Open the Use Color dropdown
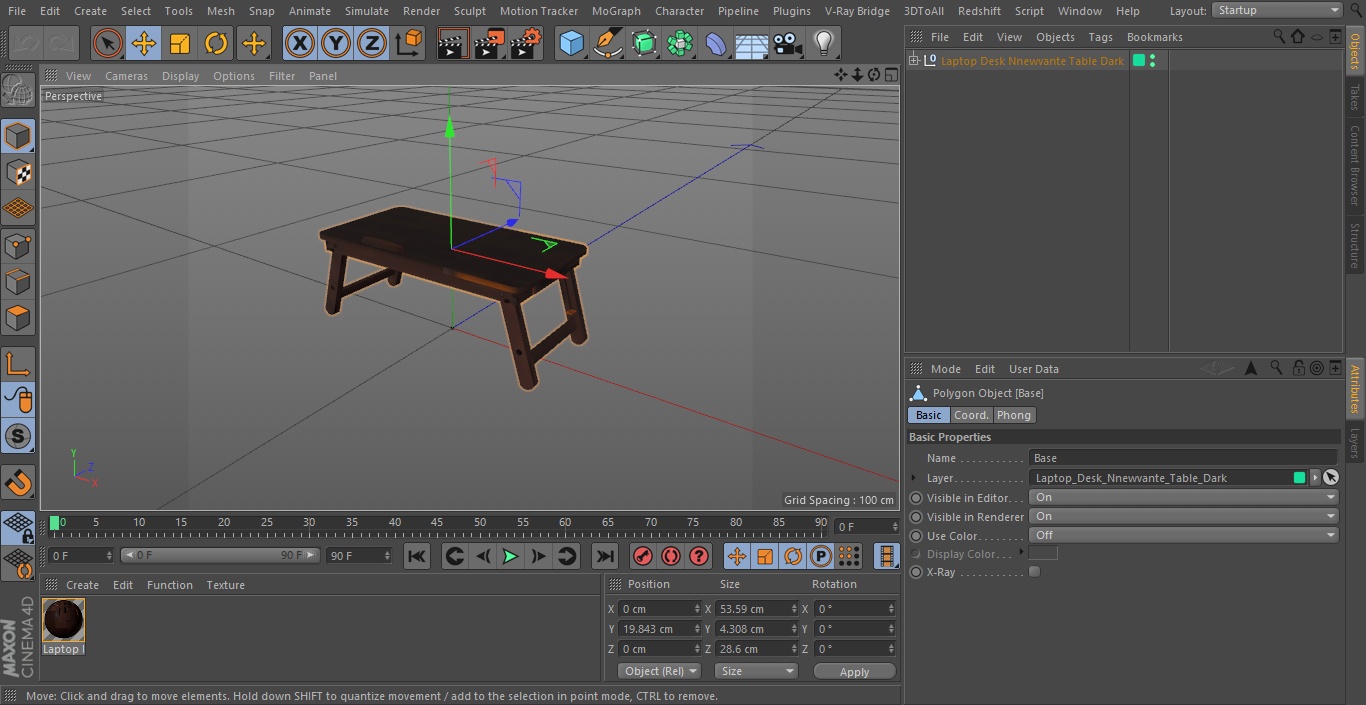 pos(1185,535)
